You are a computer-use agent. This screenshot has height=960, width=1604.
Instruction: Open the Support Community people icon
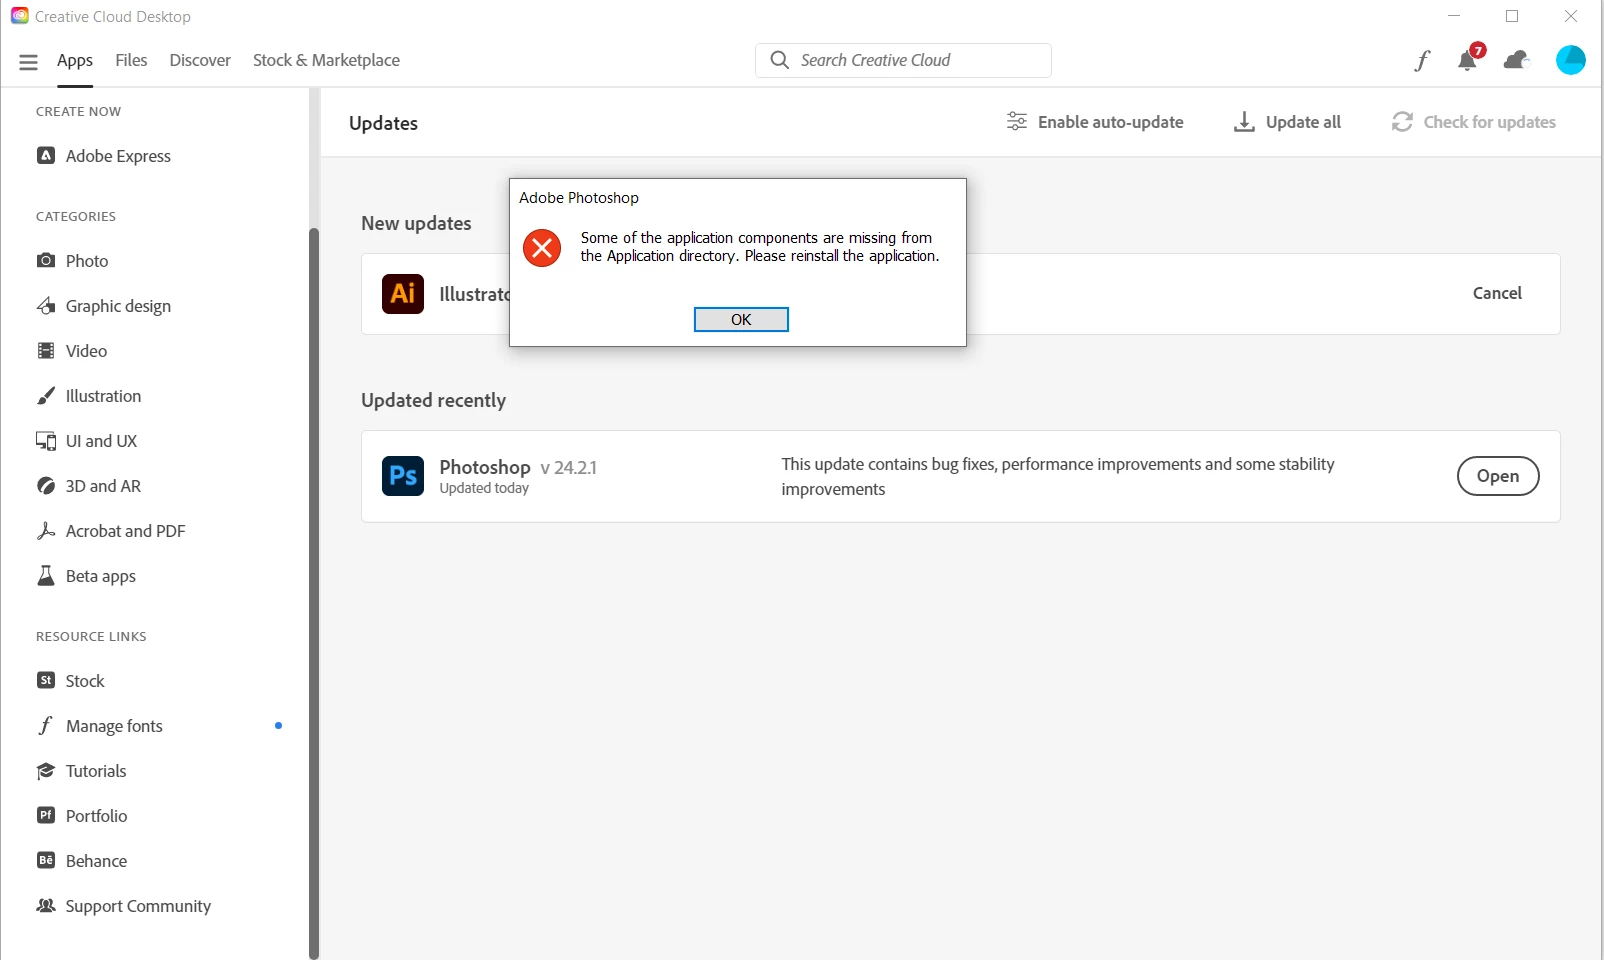46,905
